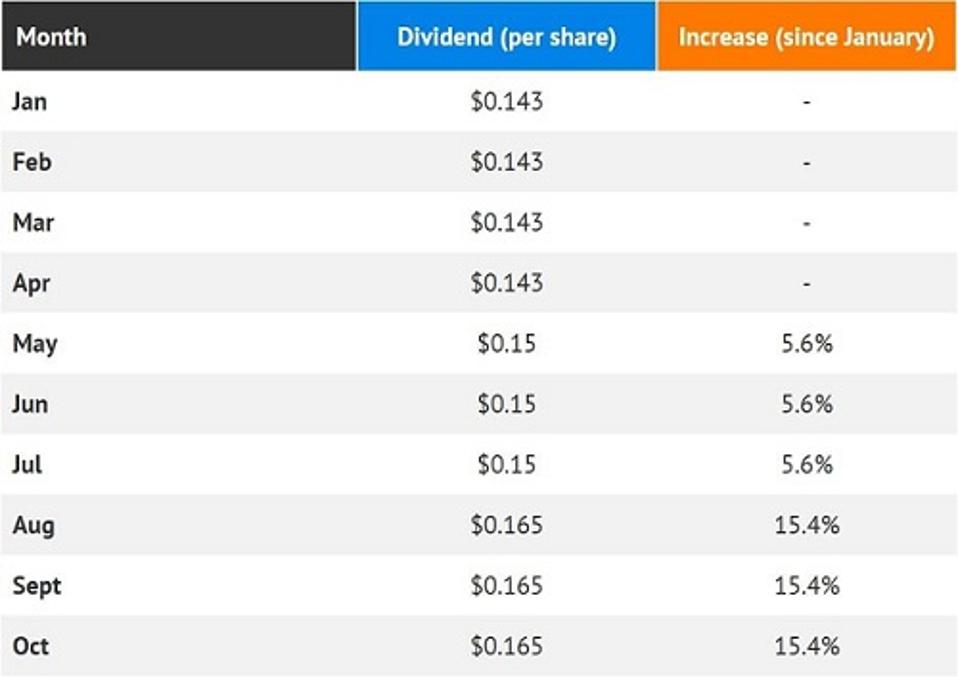
Task: Select the Mar row label
Action: (x=32, y=222)
